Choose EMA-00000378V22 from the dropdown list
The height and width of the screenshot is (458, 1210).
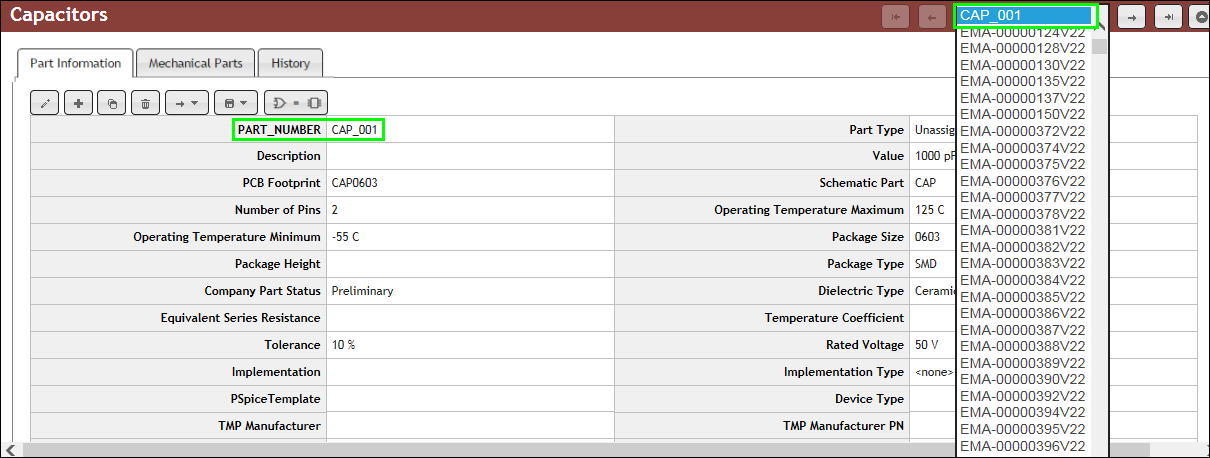coord(1023,214)
